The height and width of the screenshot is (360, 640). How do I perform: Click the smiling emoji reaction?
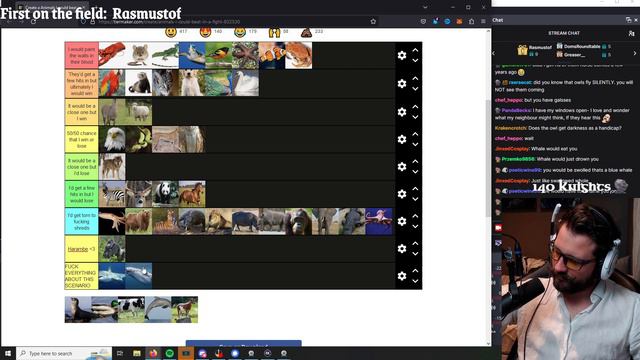[x=171, y=32]
